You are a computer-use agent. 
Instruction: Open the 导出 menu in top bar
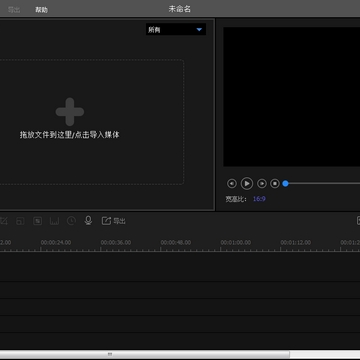coord(14,10)
